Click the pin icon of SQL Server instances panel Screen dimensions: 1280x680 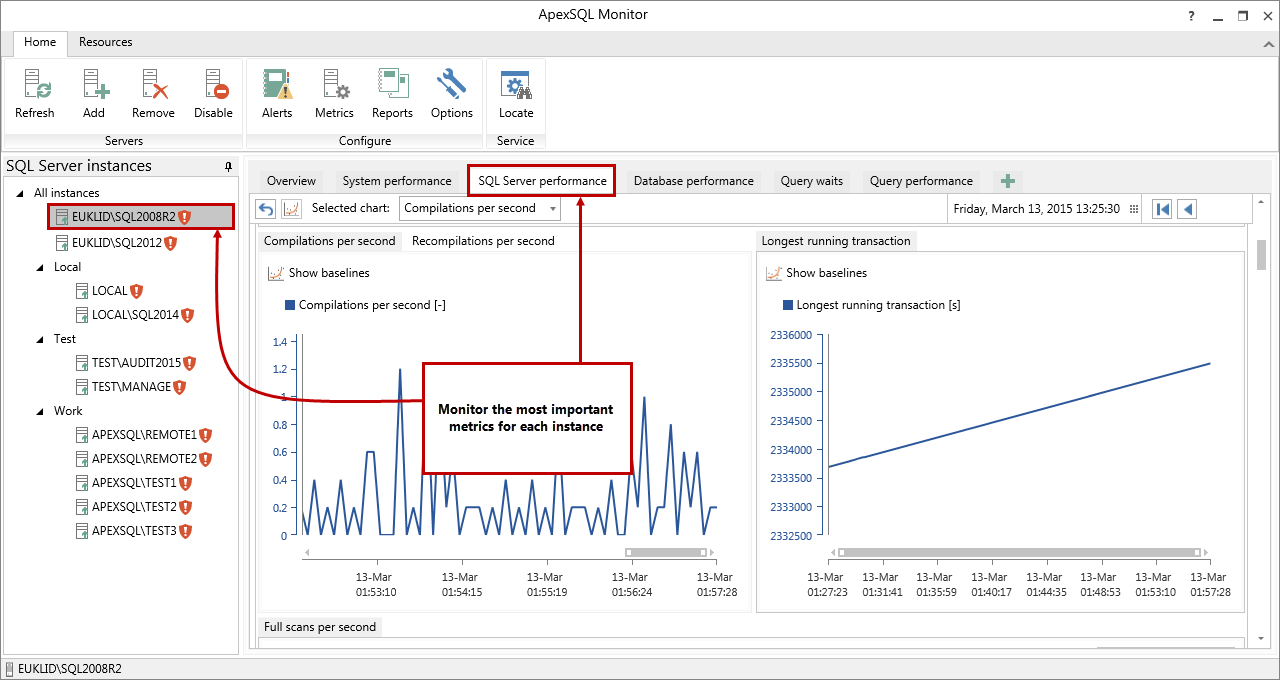tap(228, 166)
